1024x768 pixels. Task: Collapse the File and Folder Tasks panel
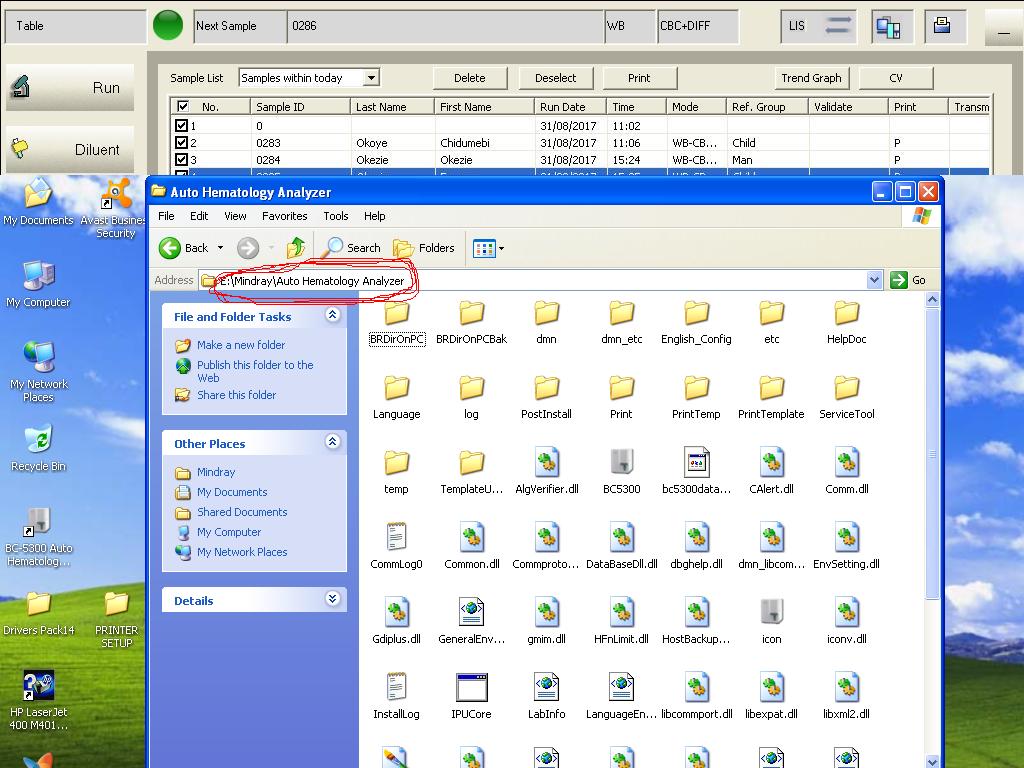tap(332, 315)
